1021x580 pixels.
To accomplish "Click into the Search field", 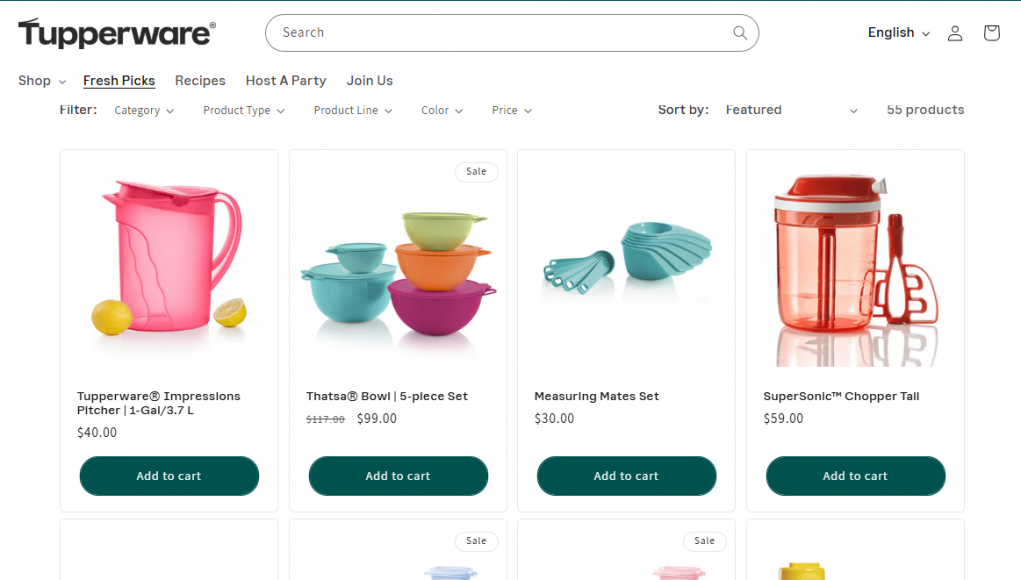I will pos(500,33).
